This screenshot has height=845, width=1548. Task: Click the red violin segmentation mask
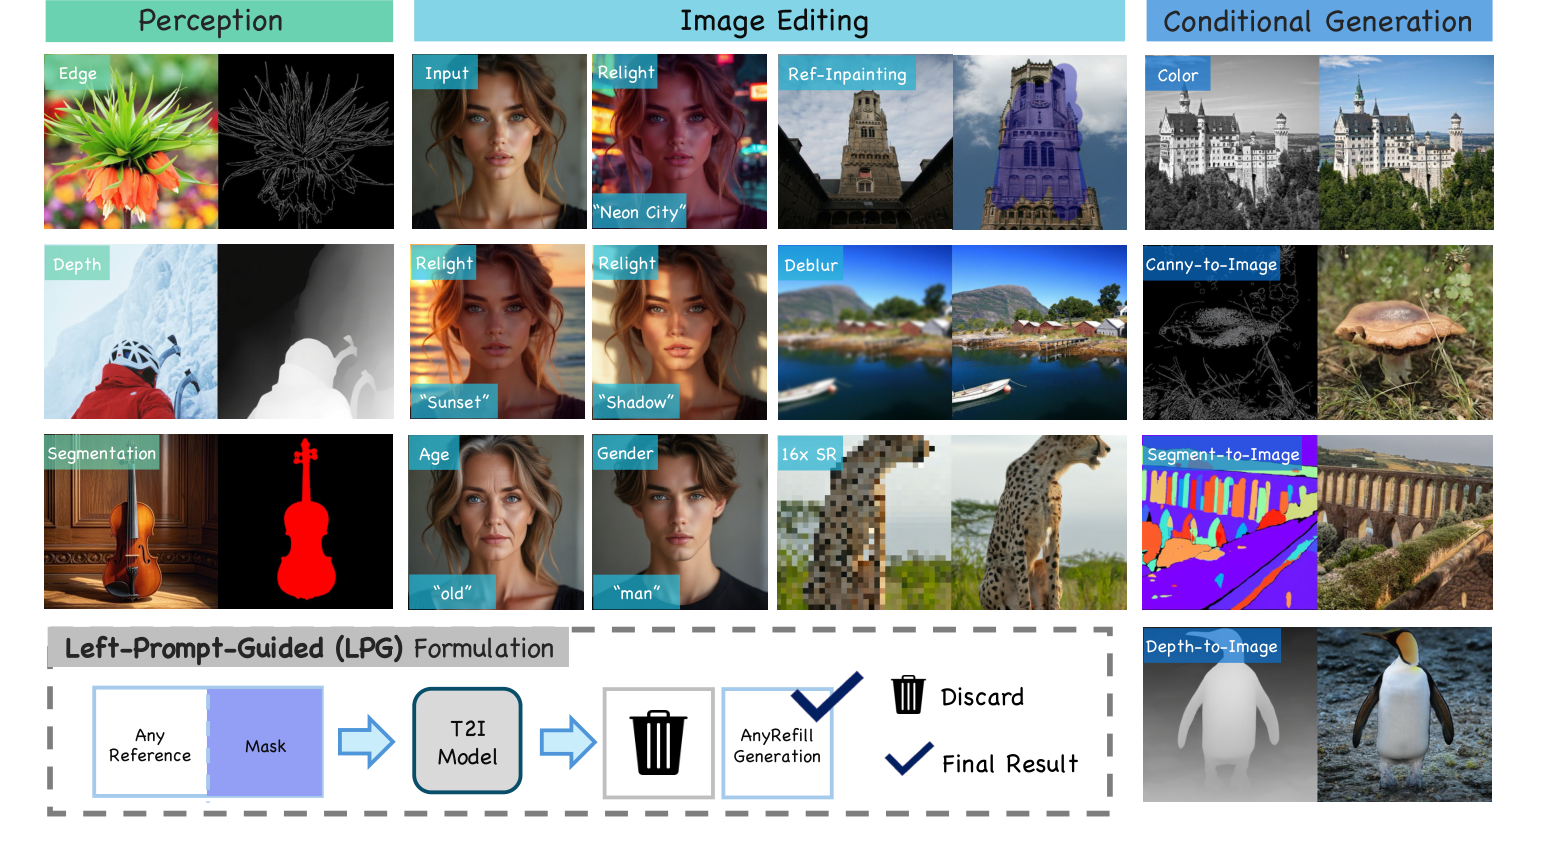click(x=306, y=522)
